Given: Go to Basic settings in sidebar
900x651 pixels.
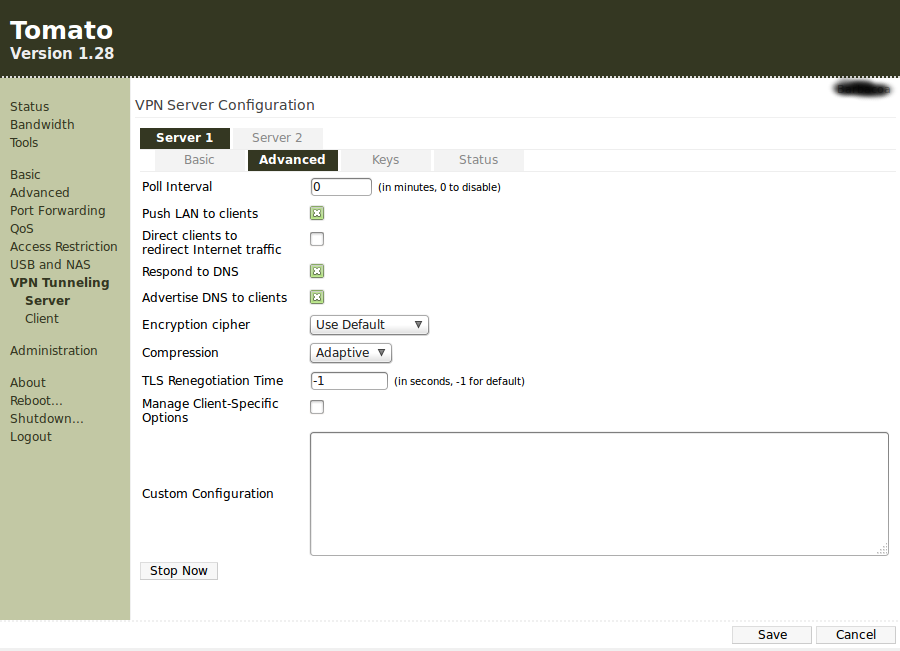Looking at the screenshot, I should click(x=25, y=175).
